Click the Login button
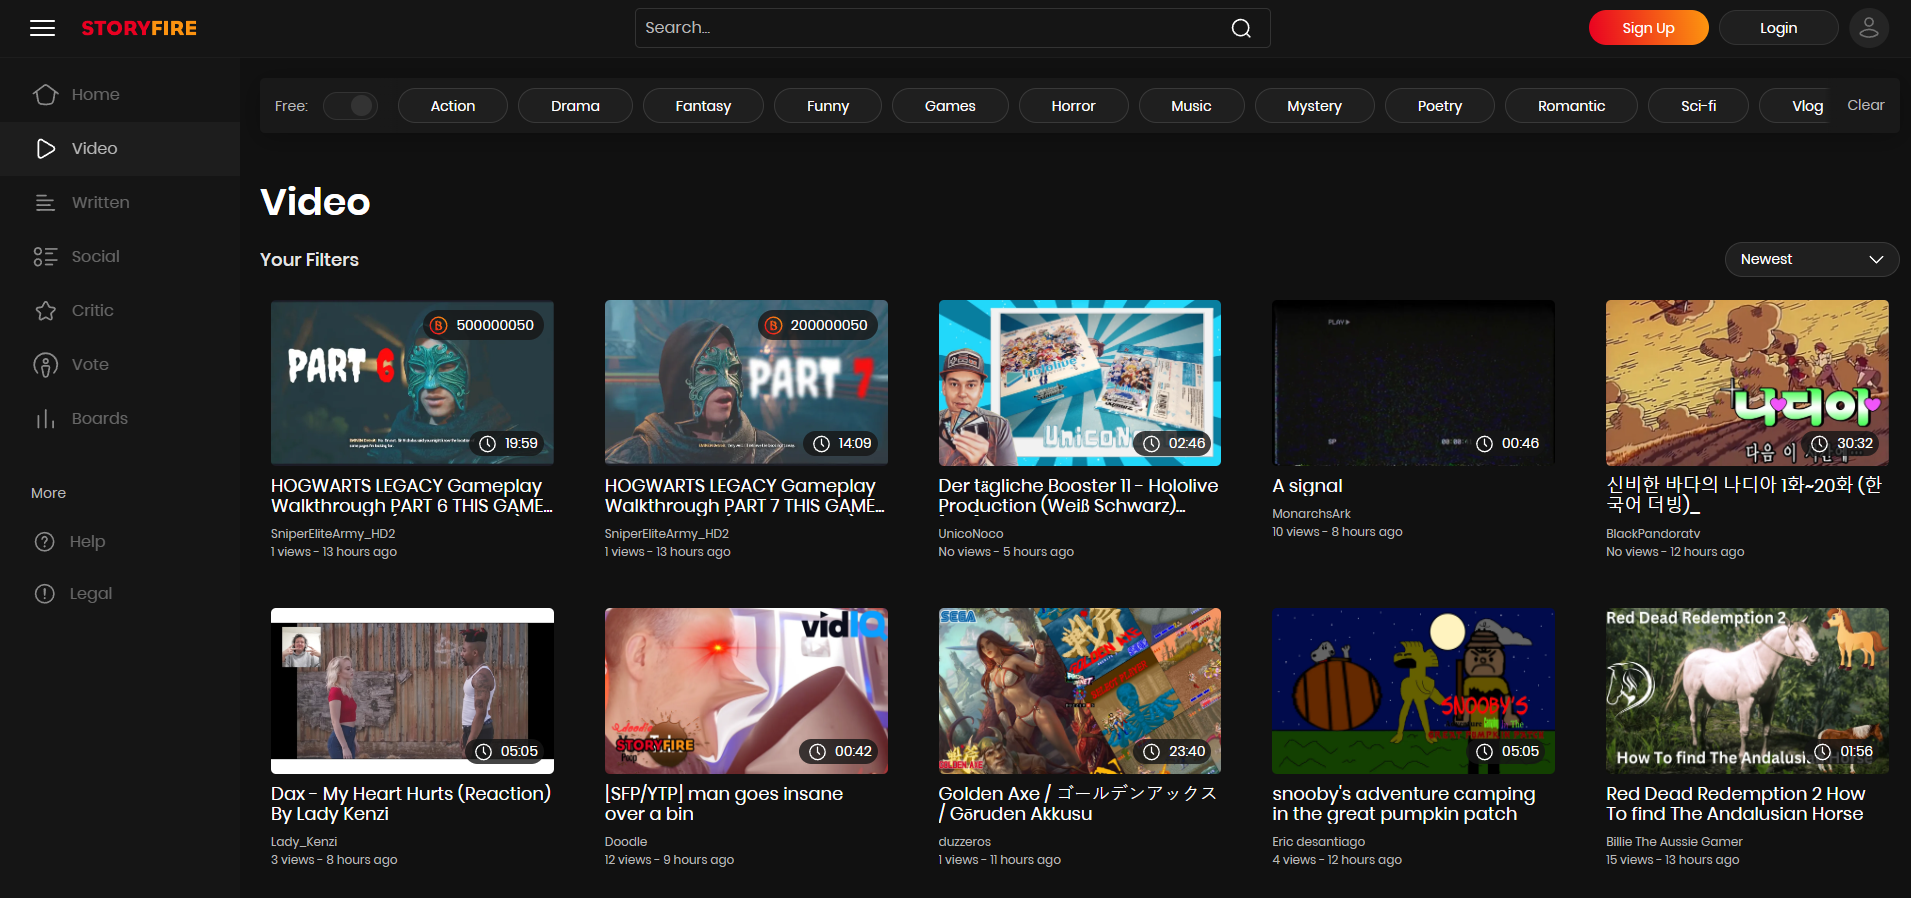 1778,28
